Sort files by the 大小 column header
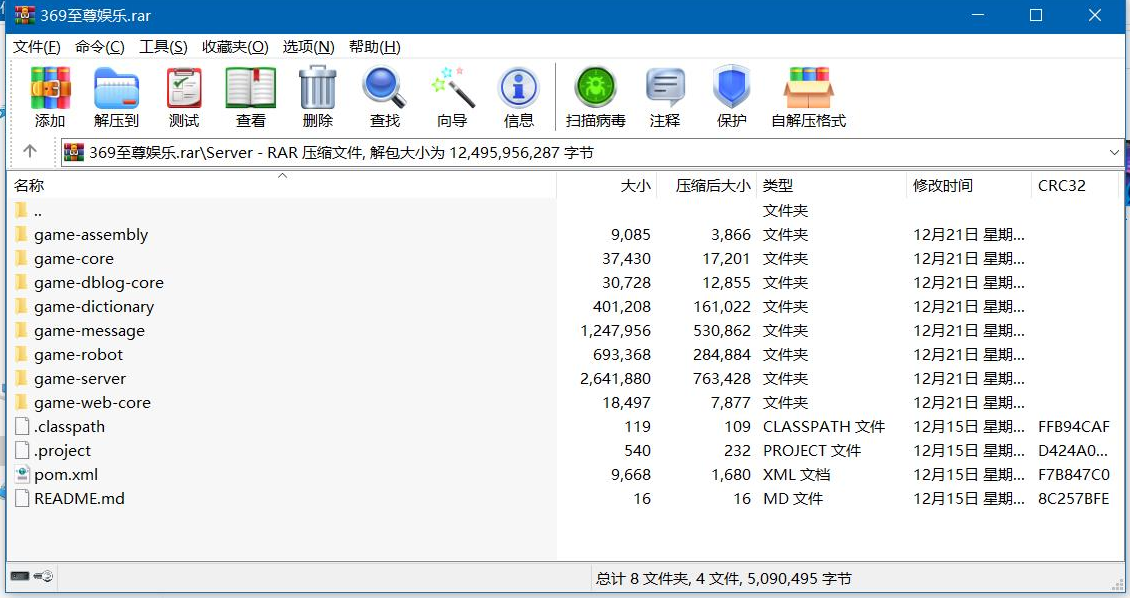 630,185
